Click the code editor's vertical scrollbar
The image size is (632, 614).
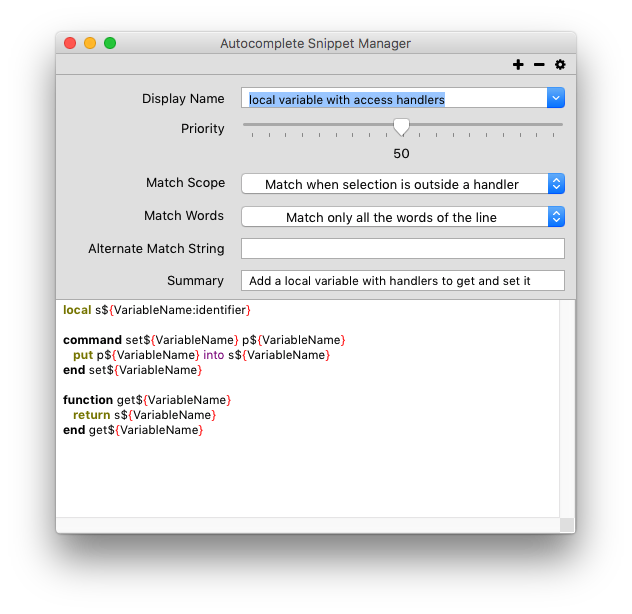pos(567,408)
